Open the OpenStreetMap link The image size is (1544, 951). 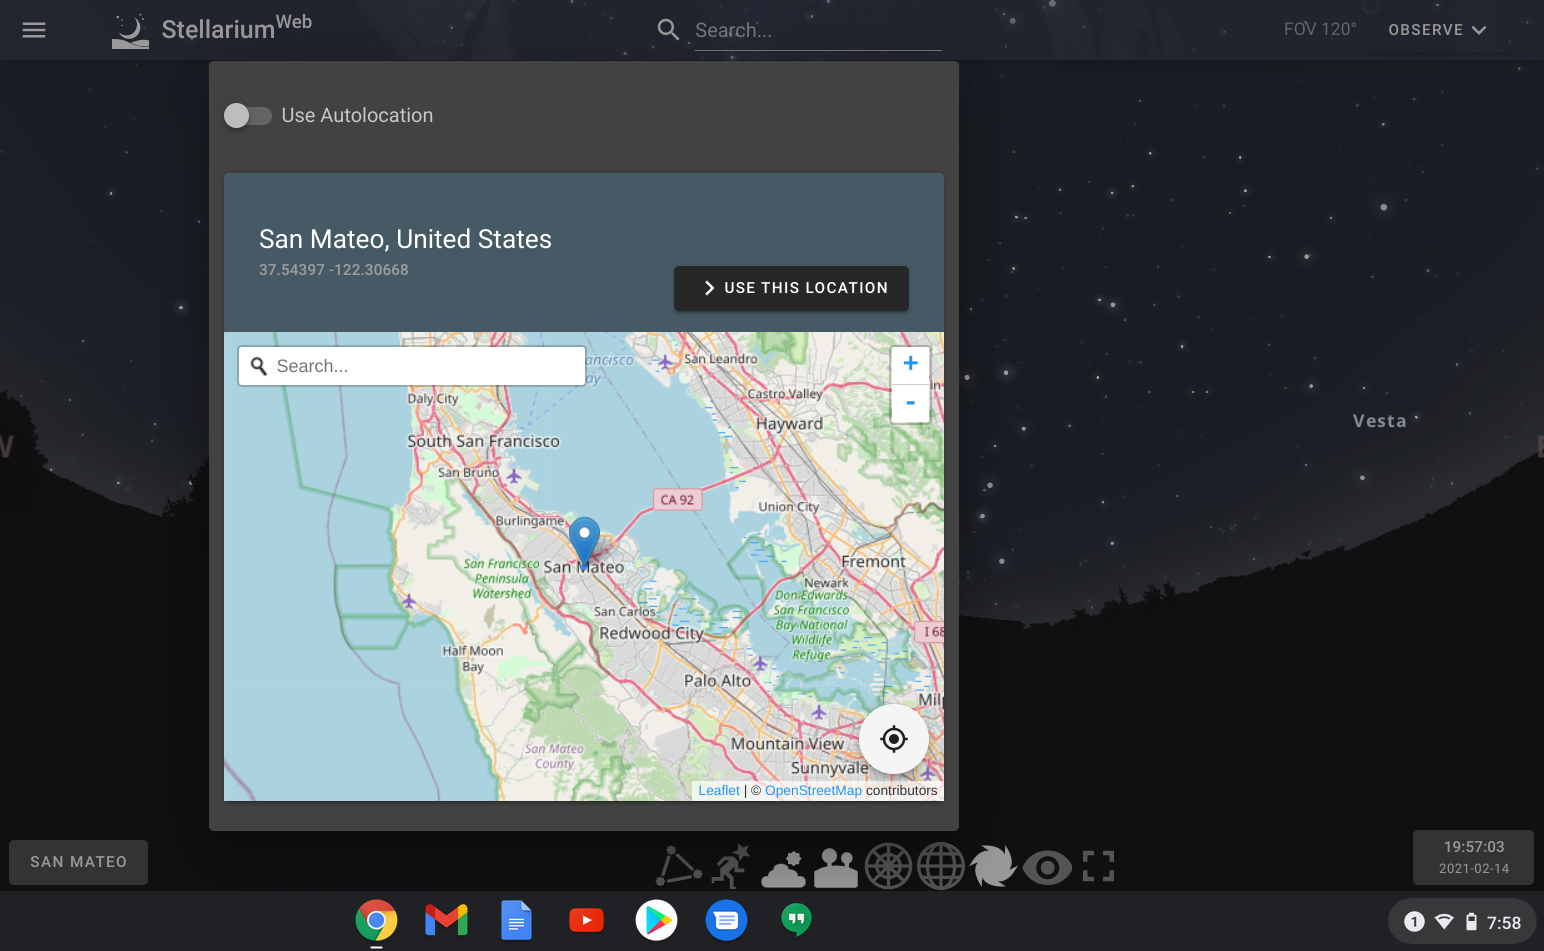(x=813, y=790)
